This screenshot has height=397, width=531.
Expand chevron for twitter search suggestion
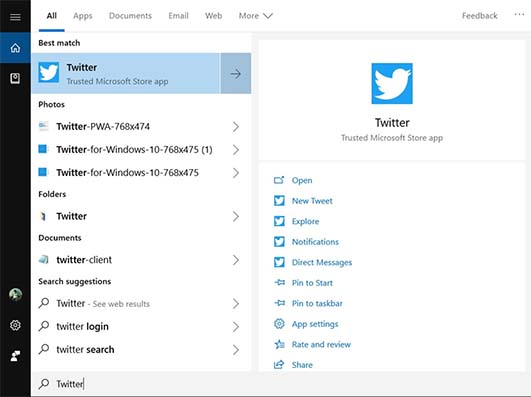pyautogui.click(x=236, y=350)
